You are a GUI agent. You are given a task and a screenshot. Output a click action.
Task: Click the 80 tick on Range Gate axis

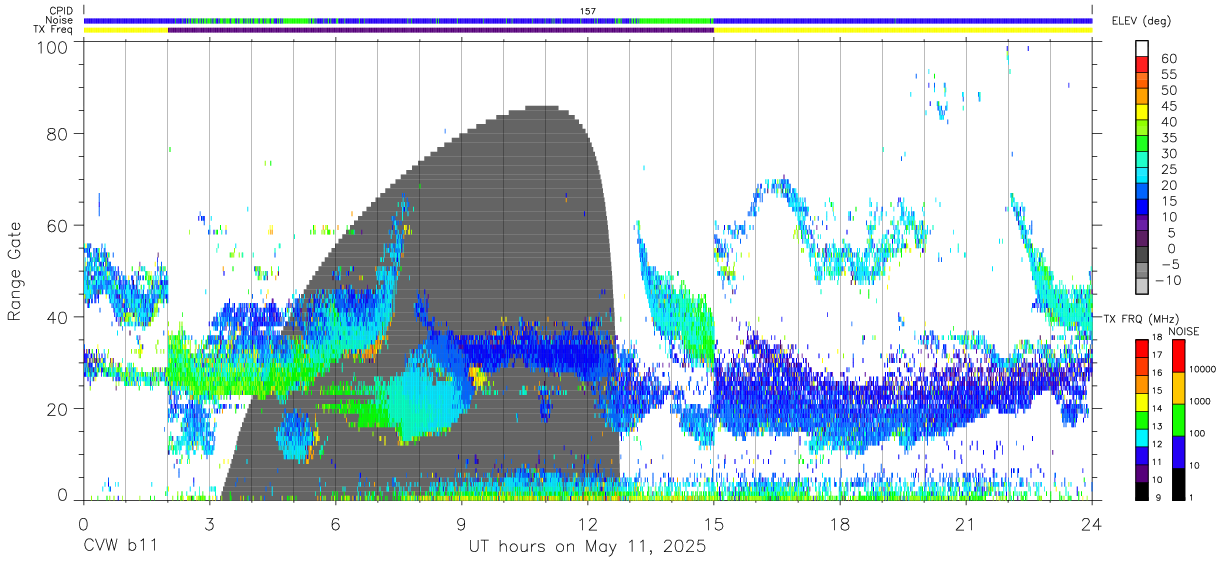[x=58, y=134]
